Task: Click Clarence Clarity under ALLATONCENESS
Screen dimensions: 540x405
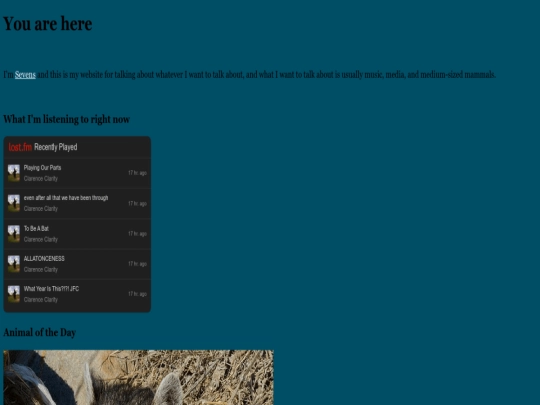Action: (41, 269)
